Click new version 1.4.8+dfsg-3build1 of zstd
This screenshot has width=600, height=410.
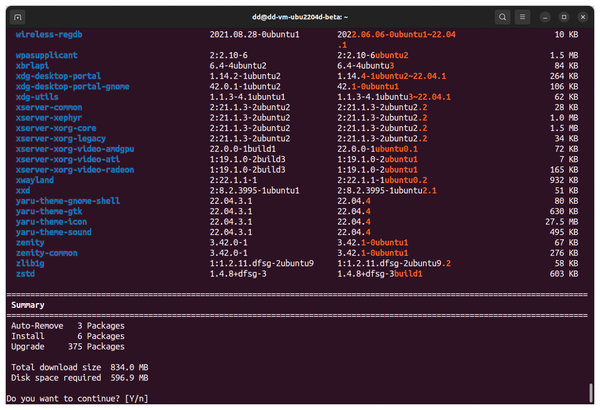[x=380, y=273]
